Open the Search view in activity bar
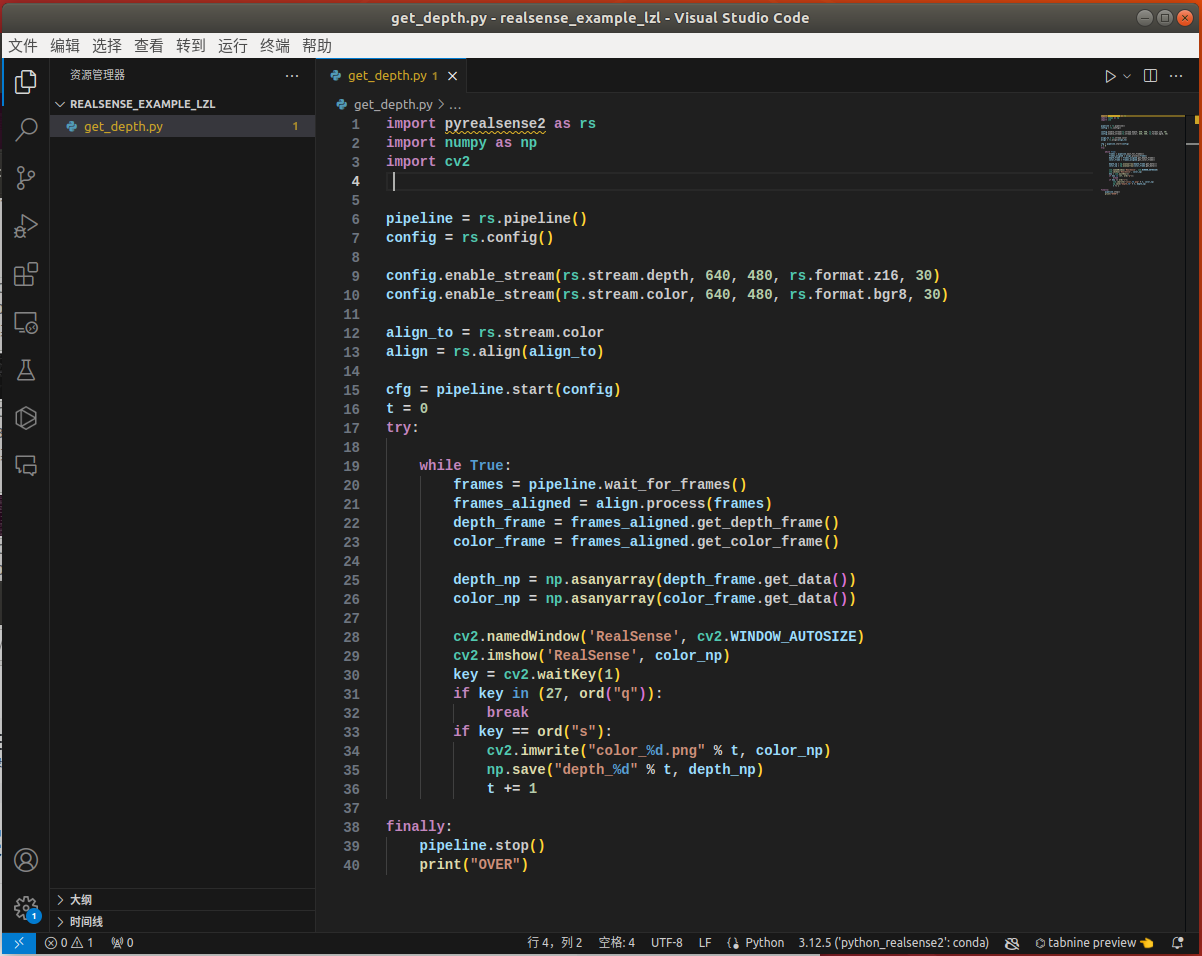The image size is (1202, 956). pos(26,129)
